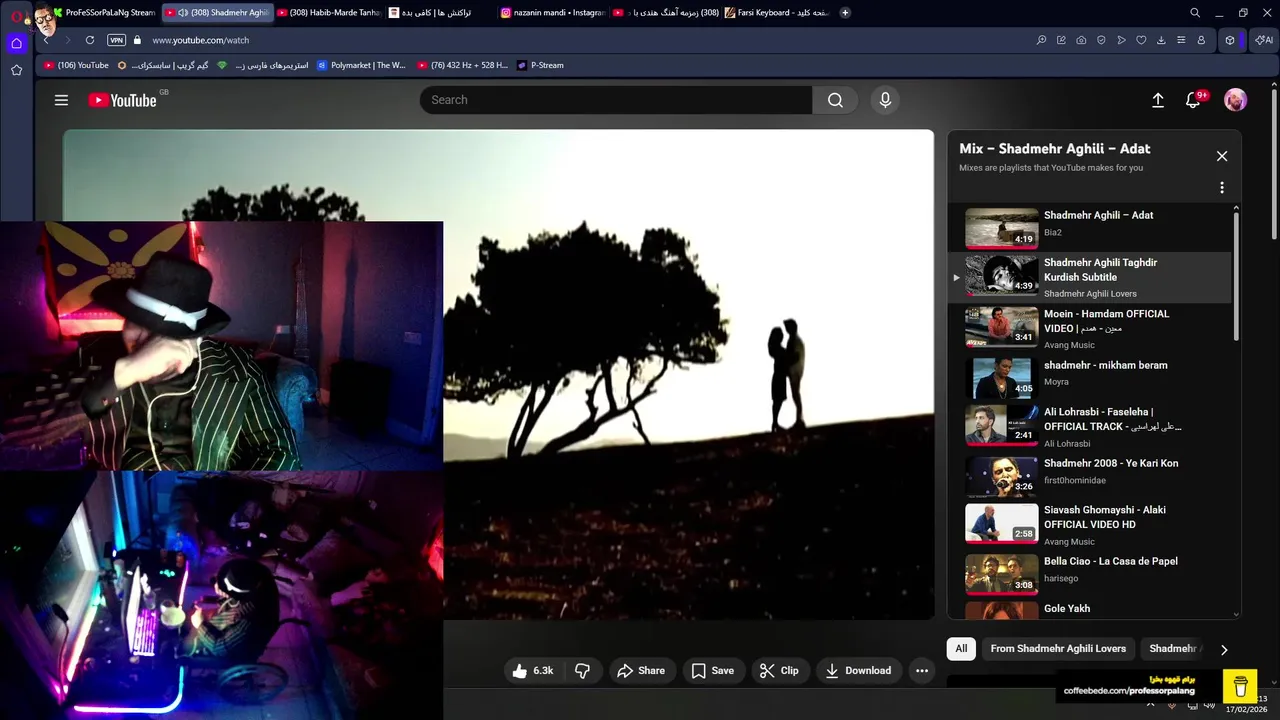The width and height of the screenshot is (1280, 720).
Task: Click the snapshot camera icon in toolbar
Action: pos(1081,40)
